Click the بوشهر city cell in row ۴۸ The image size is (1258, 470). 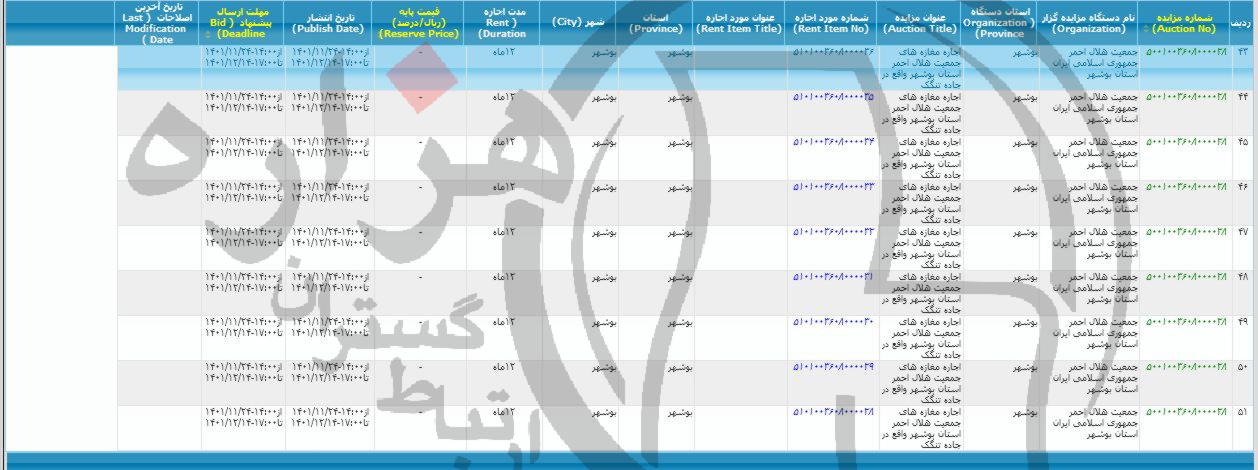(579, 293)
